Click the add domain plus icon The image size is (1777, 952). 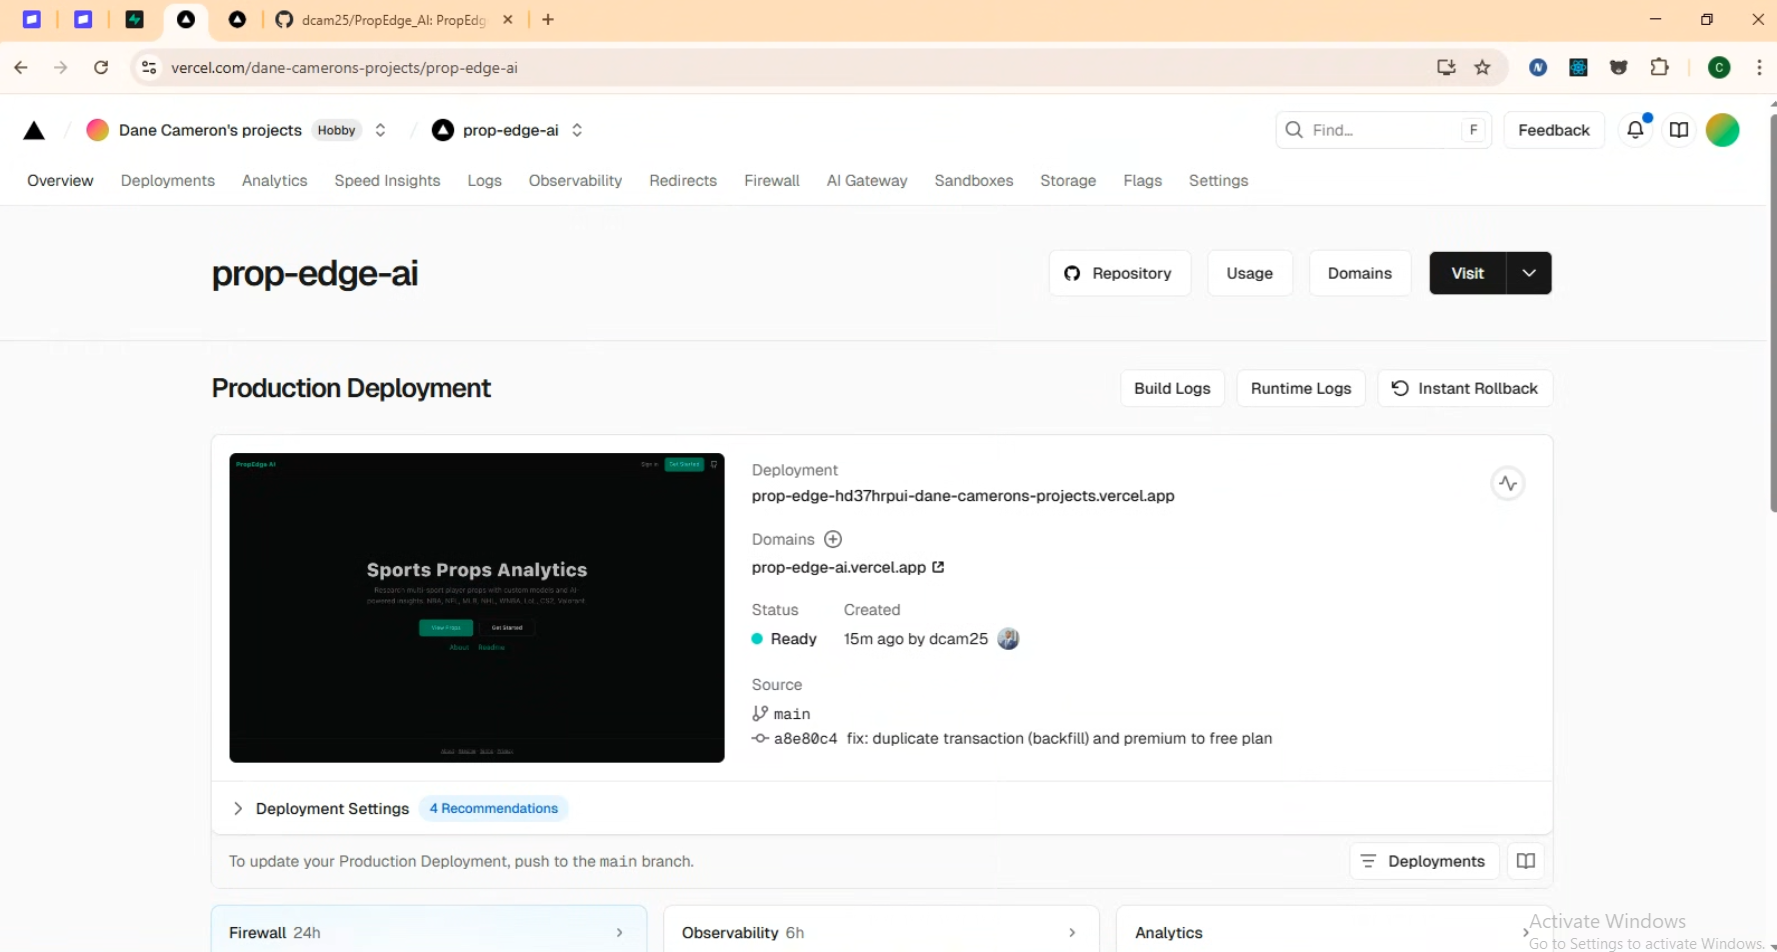833,540
